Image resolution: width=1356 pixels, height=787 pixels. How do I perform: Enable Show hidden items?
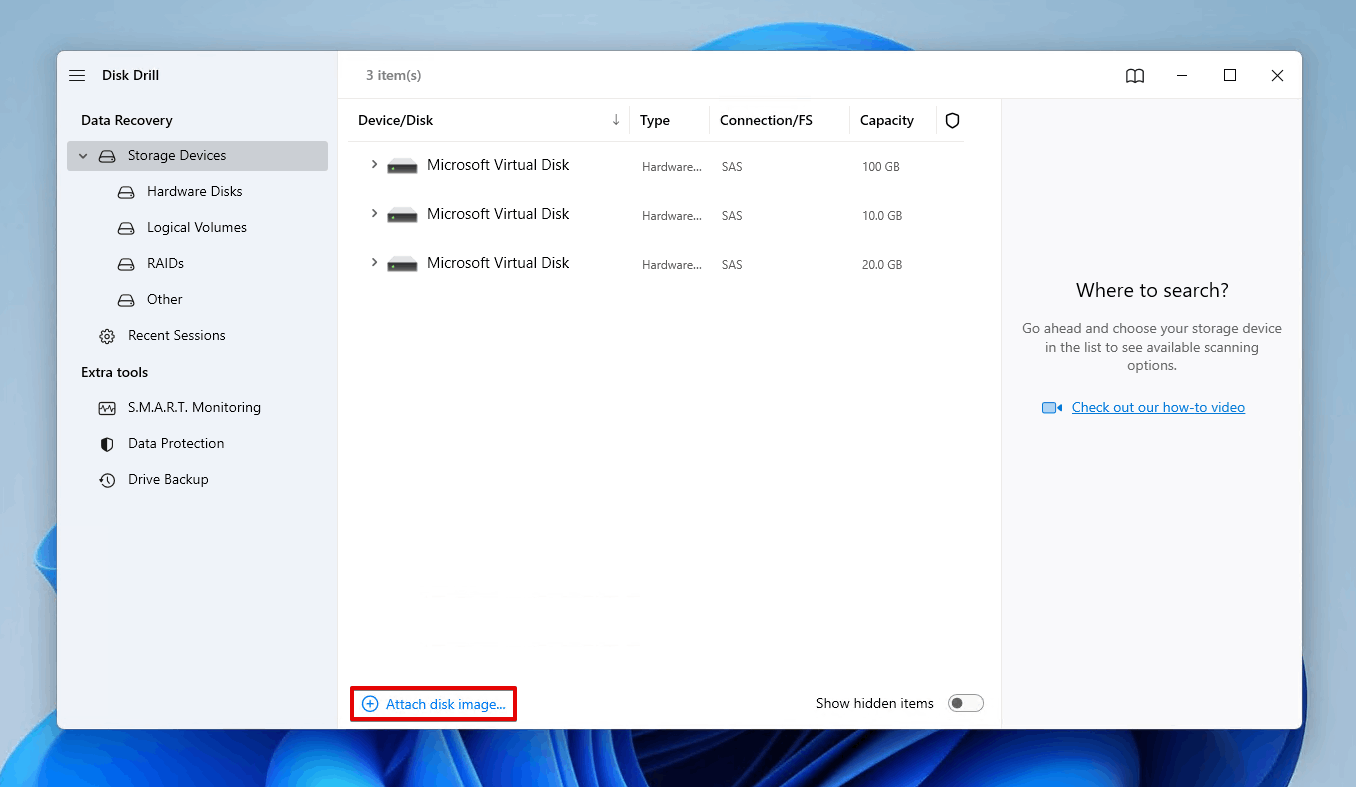pyautogui.click(x=965, y=703)
